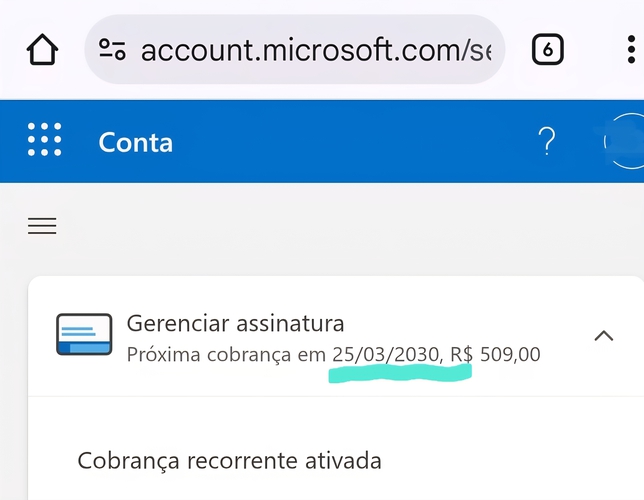Collapse the Gerenciar assinatura chevron
644x500 pixels.
click(603, 336)
